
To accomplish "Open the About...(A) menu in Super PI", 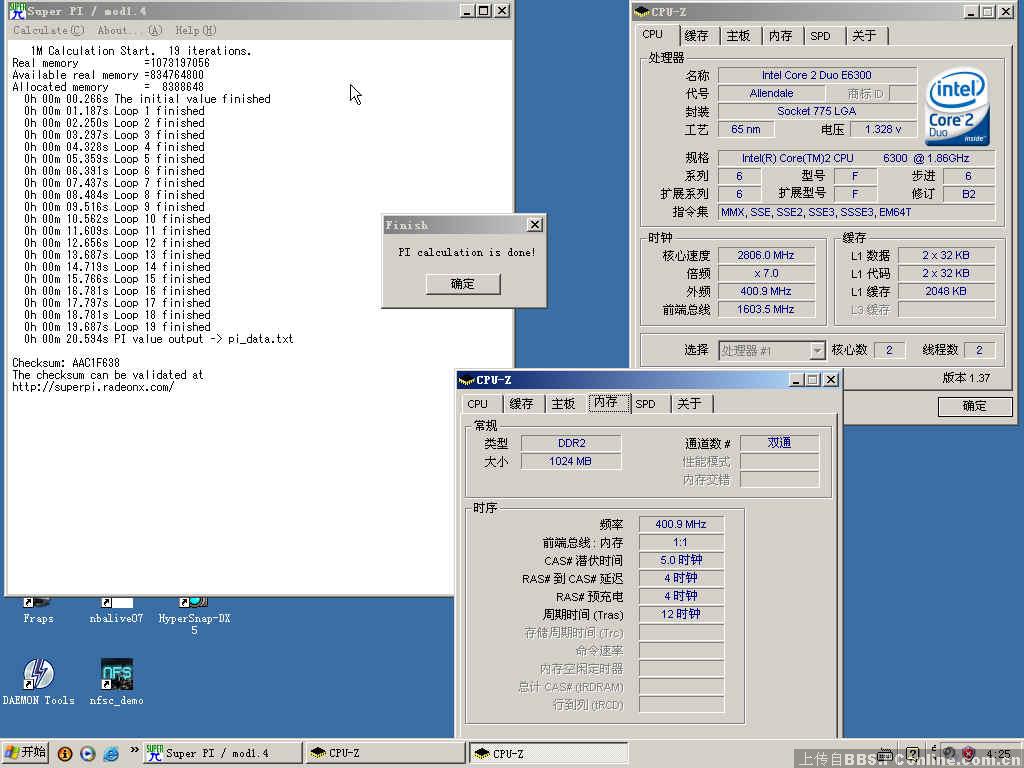I will [129, 30].
